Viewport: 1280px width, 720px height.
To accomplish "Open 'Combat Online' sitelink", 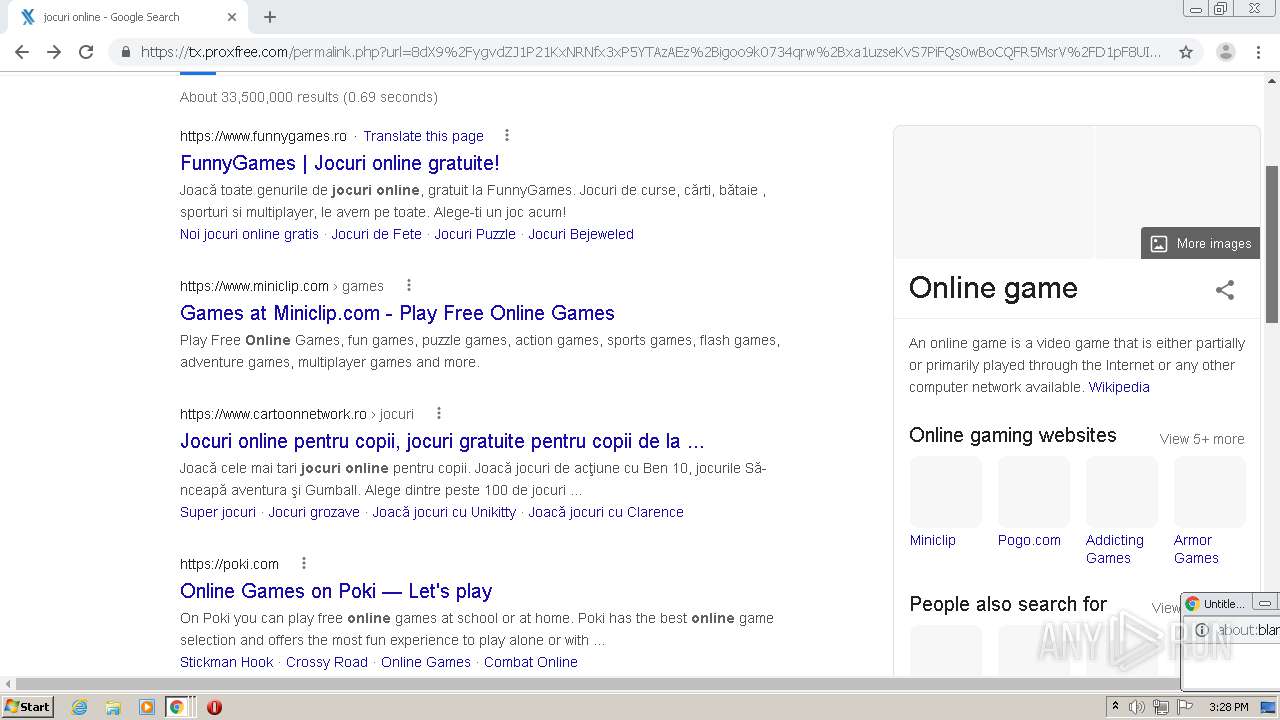I will point(531,662).
